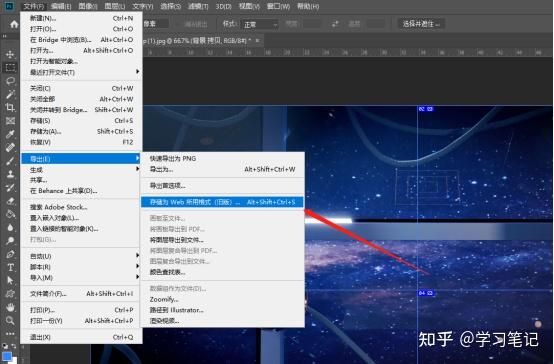The image size is (554, 364).
Task: Click the blue foreground color swatch
Action: pos(7,356)
